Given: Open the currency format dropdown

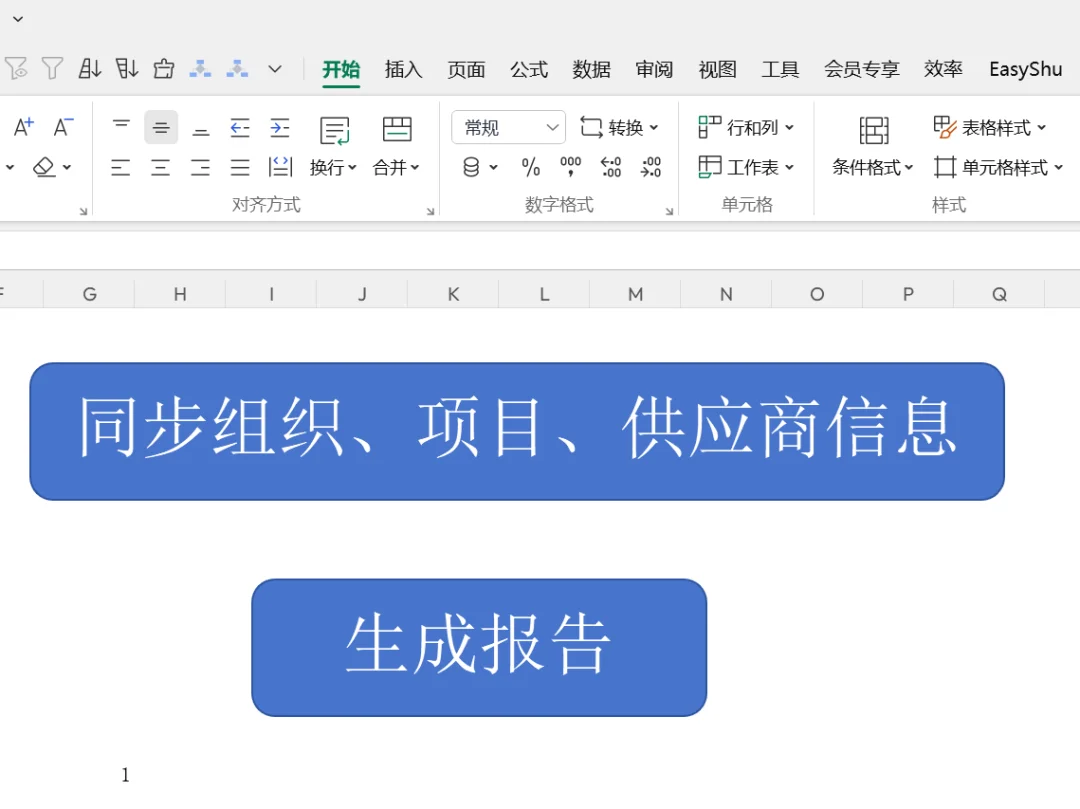Looking at the screenshot, I should pos(479,167).
